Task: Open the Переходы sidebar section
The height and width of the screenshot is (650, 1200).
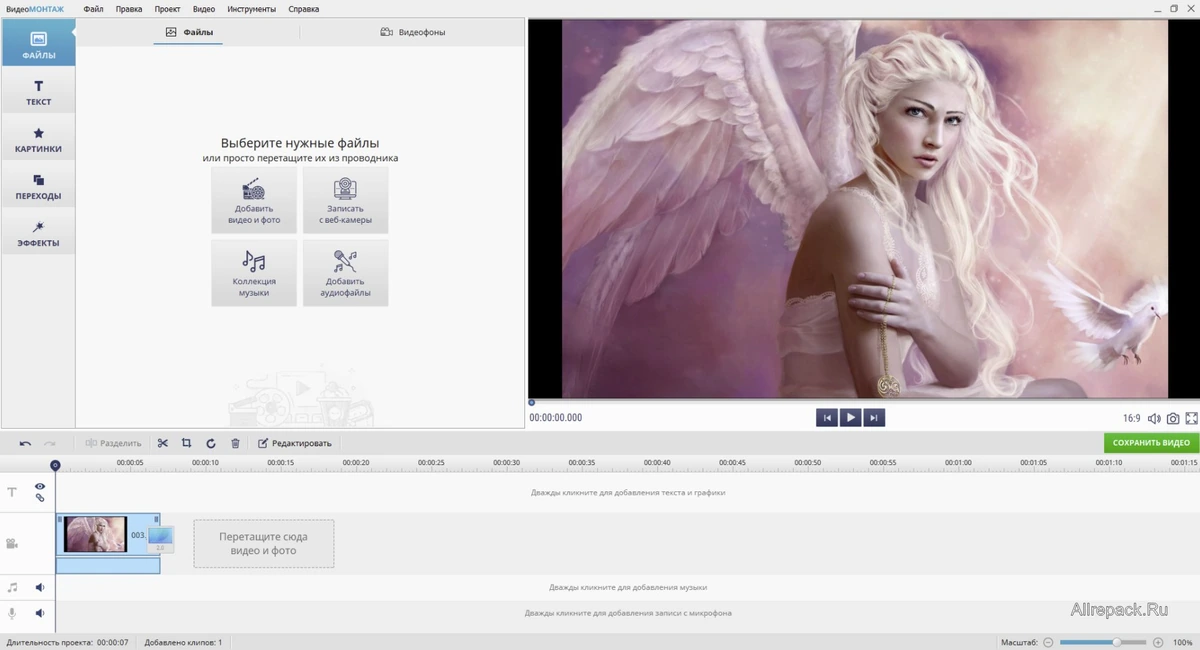Action: click(38, 187)
